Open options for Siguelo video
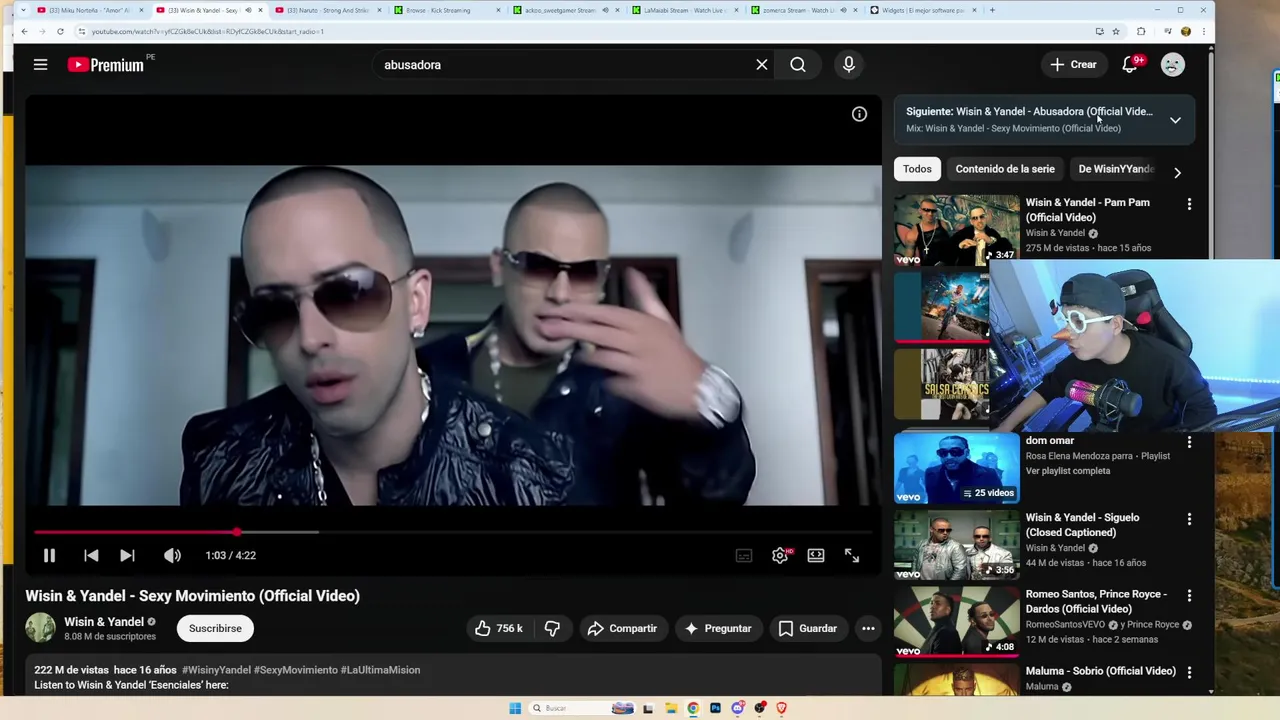This screenshot has height=720, width=1280. click(1189, 519)
